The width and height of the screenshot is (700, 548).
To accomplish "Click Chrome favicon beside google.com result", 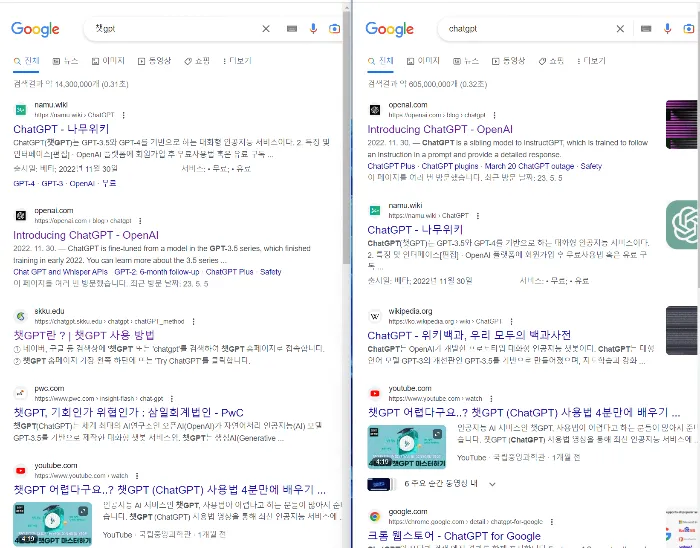I will click(375, 517).
